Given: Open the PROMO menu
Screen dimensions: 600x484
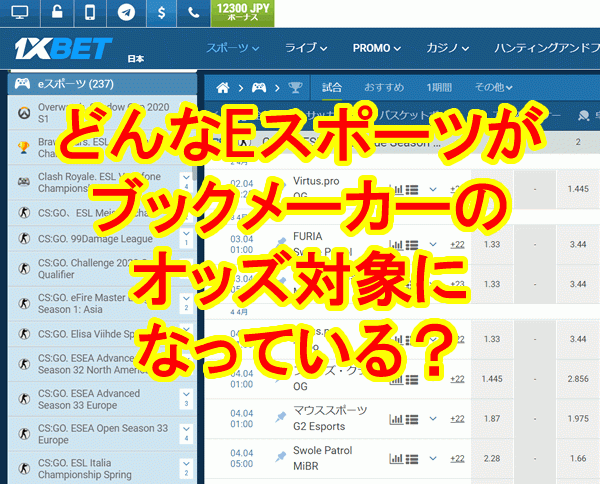Looking at the screenshot, I should click(x=377, y=48).
